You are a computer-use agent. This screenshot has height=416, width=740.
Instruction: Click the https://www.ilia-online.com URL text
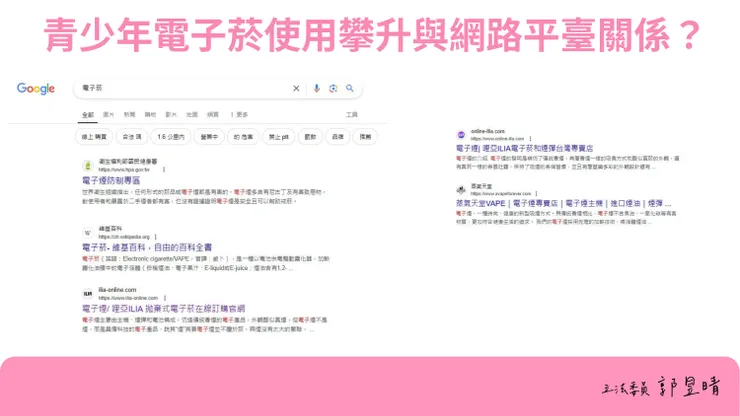pyautogui.click(x=128, y=298)
